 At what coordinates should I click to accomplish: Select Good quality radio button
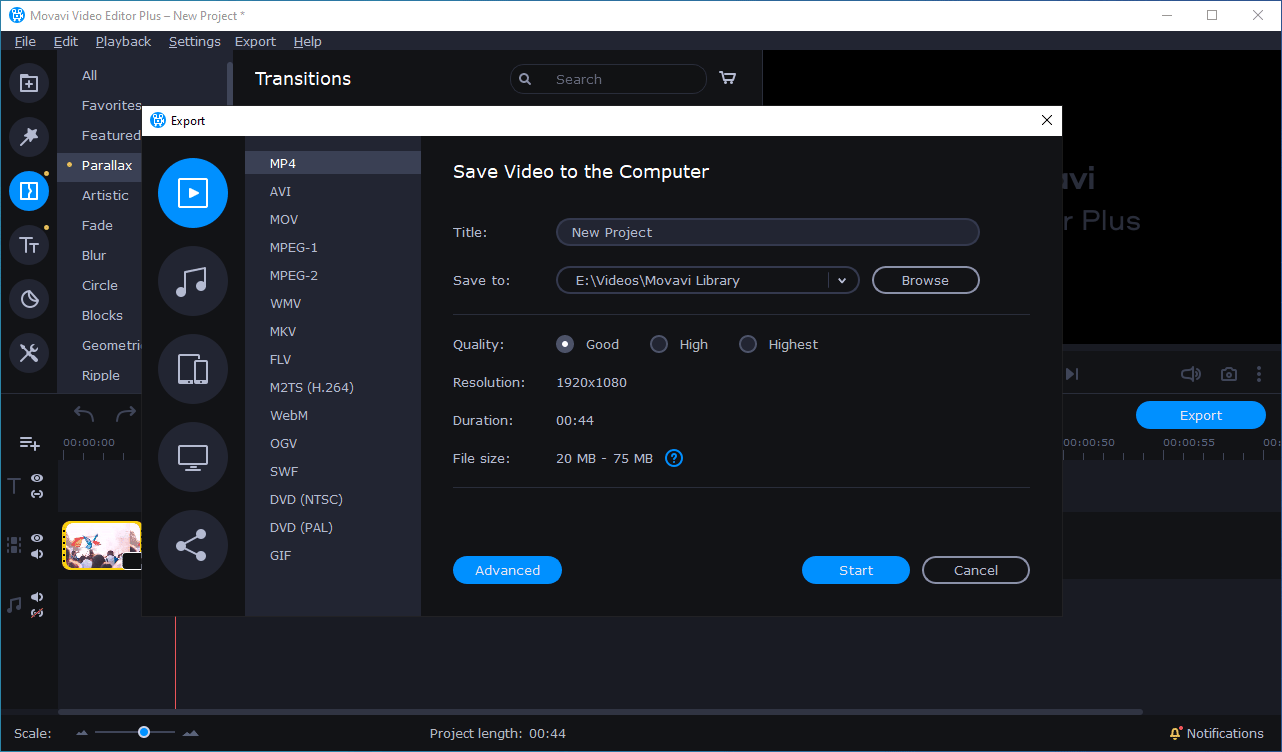(x=565, y=344)
